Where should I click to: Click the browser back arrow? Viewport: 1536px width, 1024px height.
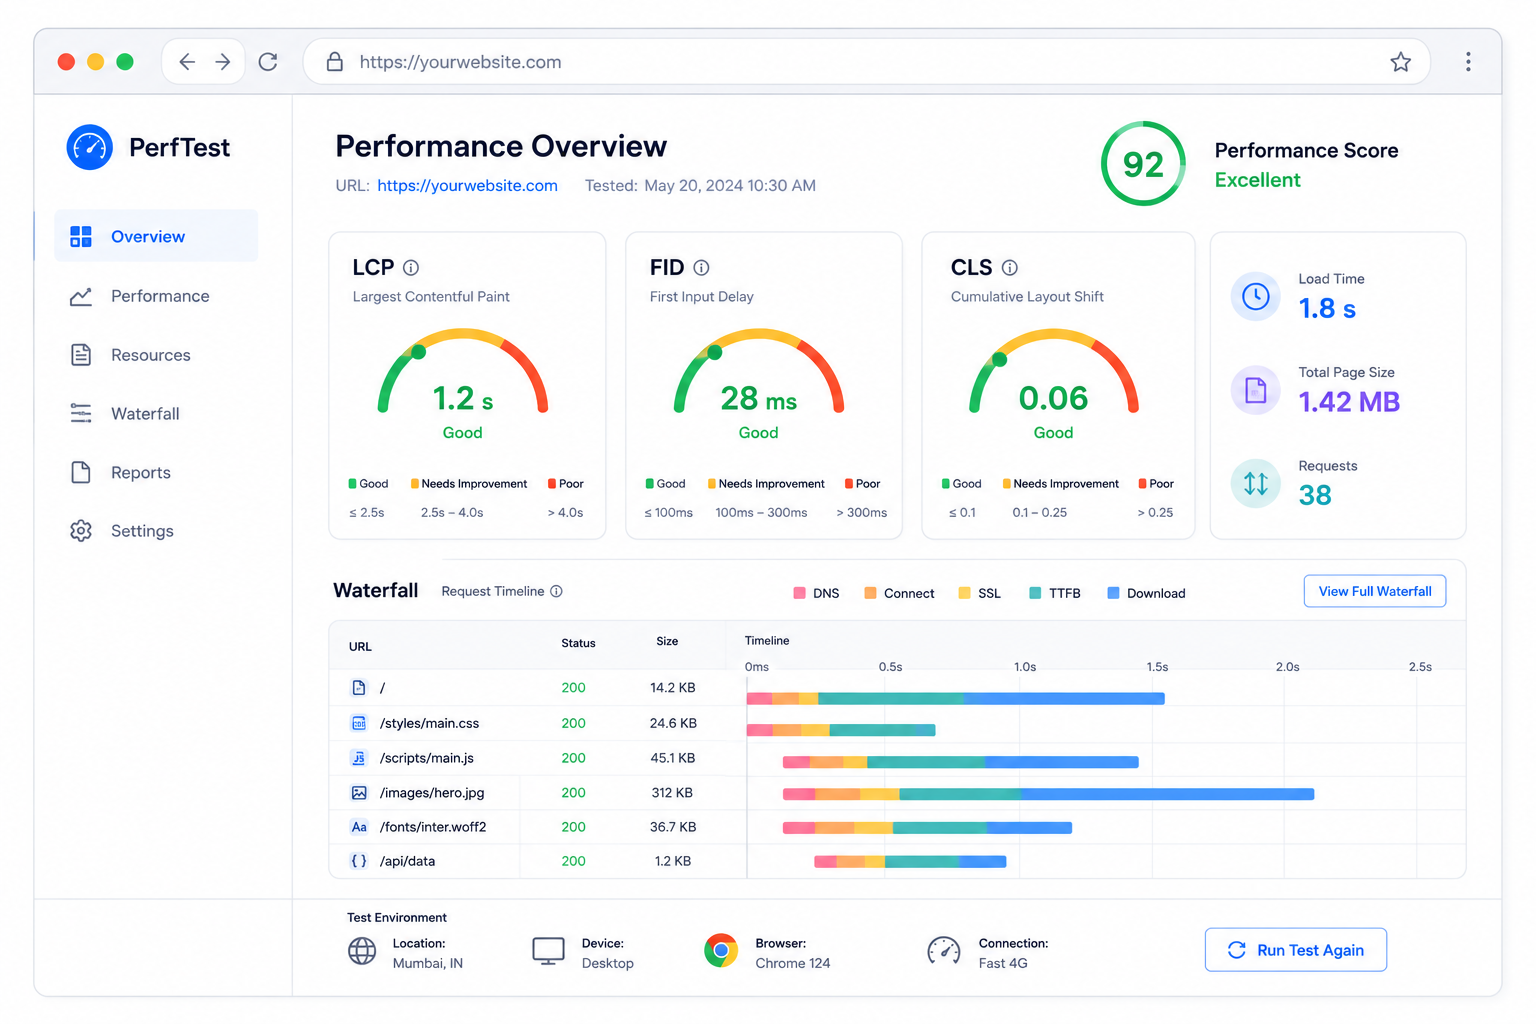(187, 62)
